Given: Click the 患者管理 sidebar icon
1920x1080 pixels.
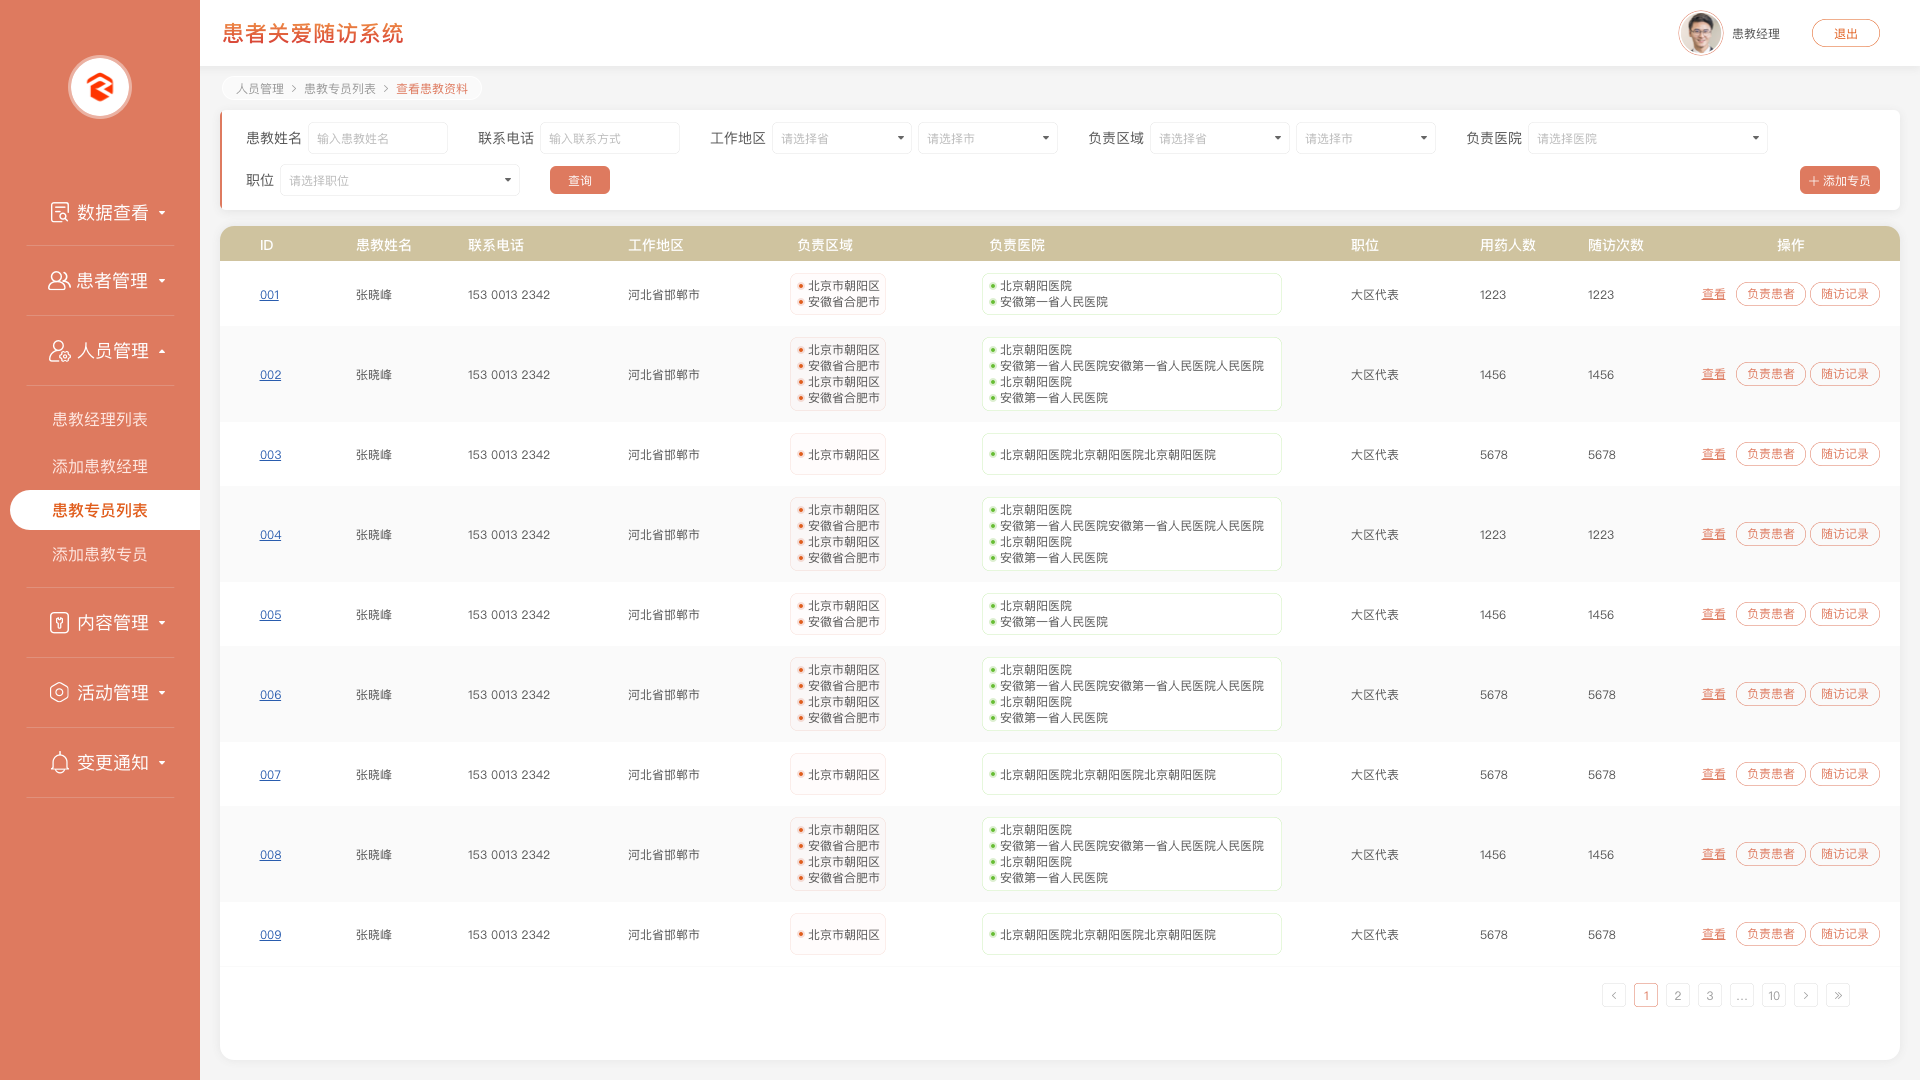Looking at the screenshot, I should tap(59, 281).
